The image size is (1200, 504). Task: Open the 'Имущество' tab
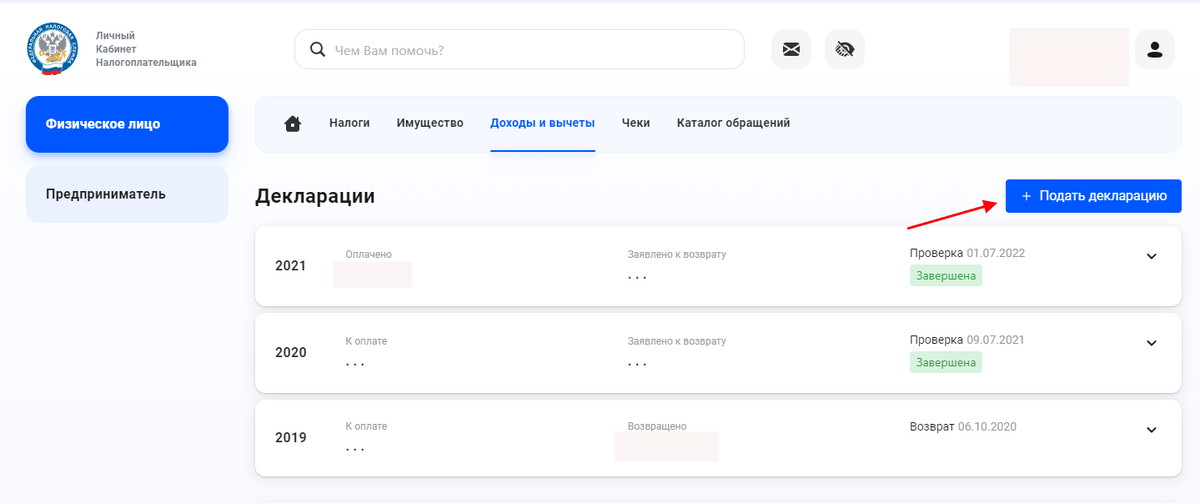[x=430, y=123]
